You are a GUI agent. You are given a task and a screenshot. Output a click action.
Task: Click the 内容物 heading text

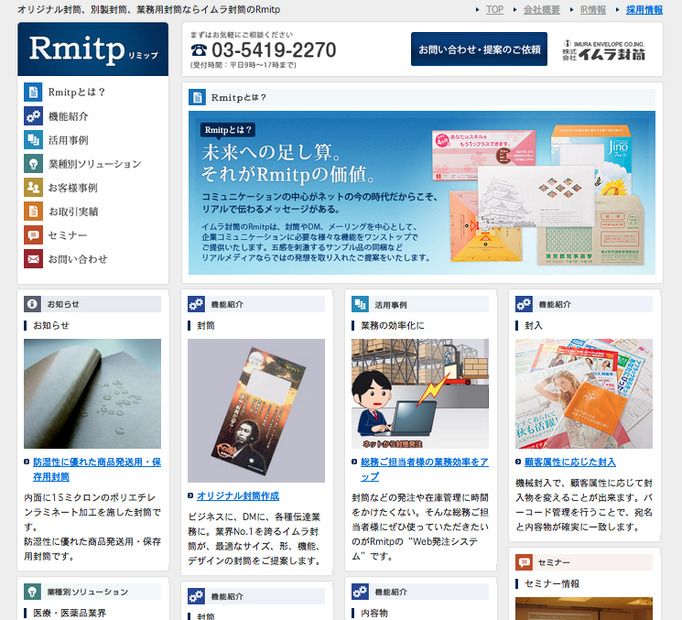(374, 613)
